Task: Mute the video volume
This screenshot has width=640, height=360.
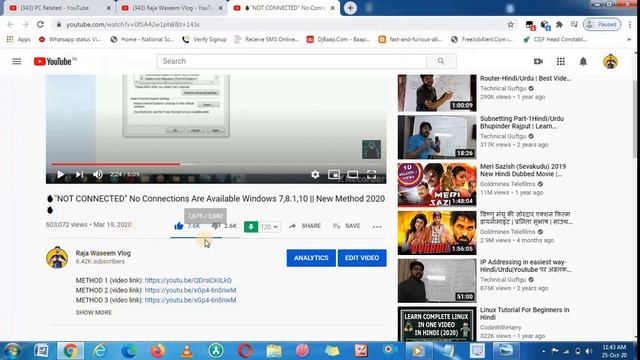Action: (x=98, y=174)
